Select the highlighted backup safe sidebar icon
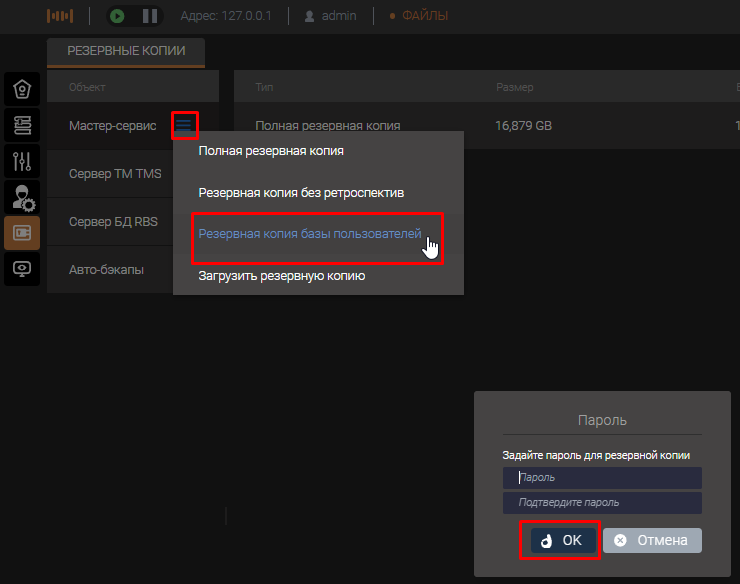This screenshot has width=740, height=584. pos(22,233)
